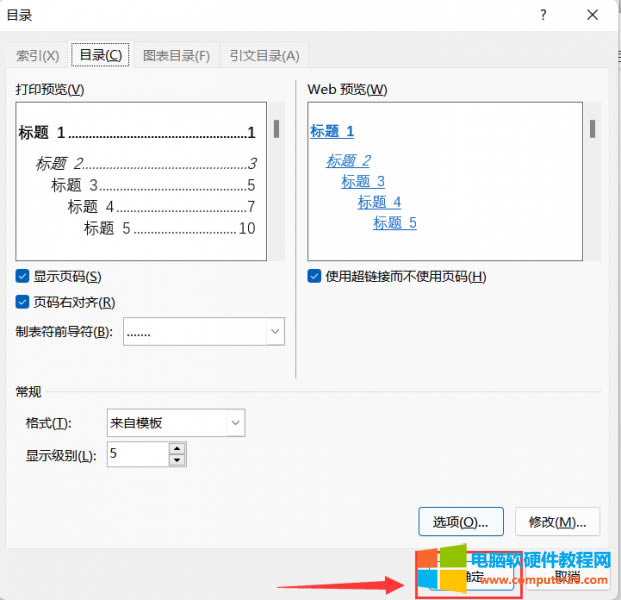Click the question mark help icon
The height and width of the screenshot is (600, 621).
point(543,15)
